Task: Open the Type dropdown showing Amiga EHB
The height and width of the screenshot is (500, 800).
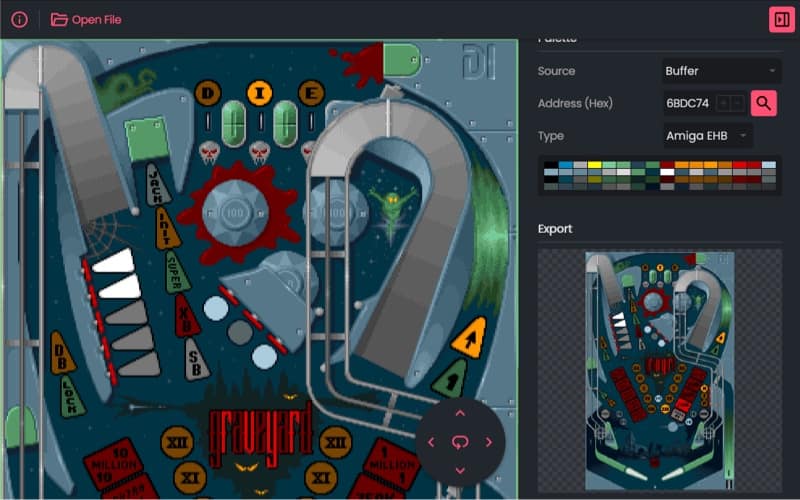Action: (707, 136)
